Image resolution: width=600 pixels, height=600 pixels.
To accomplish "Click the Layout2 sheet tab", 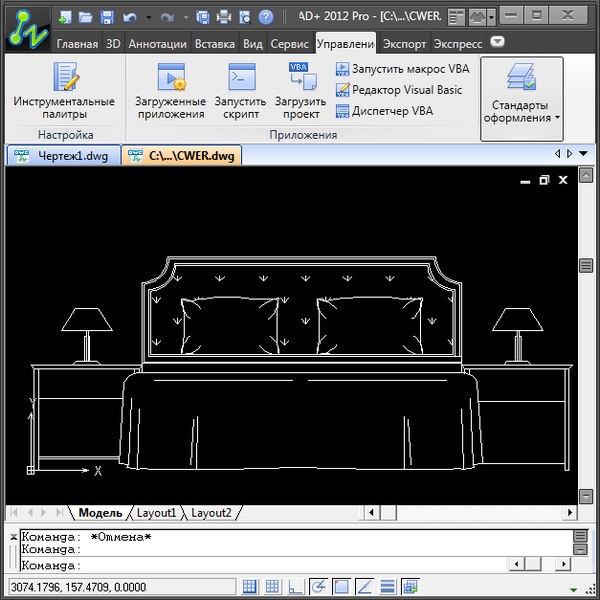I will (211, 513).
